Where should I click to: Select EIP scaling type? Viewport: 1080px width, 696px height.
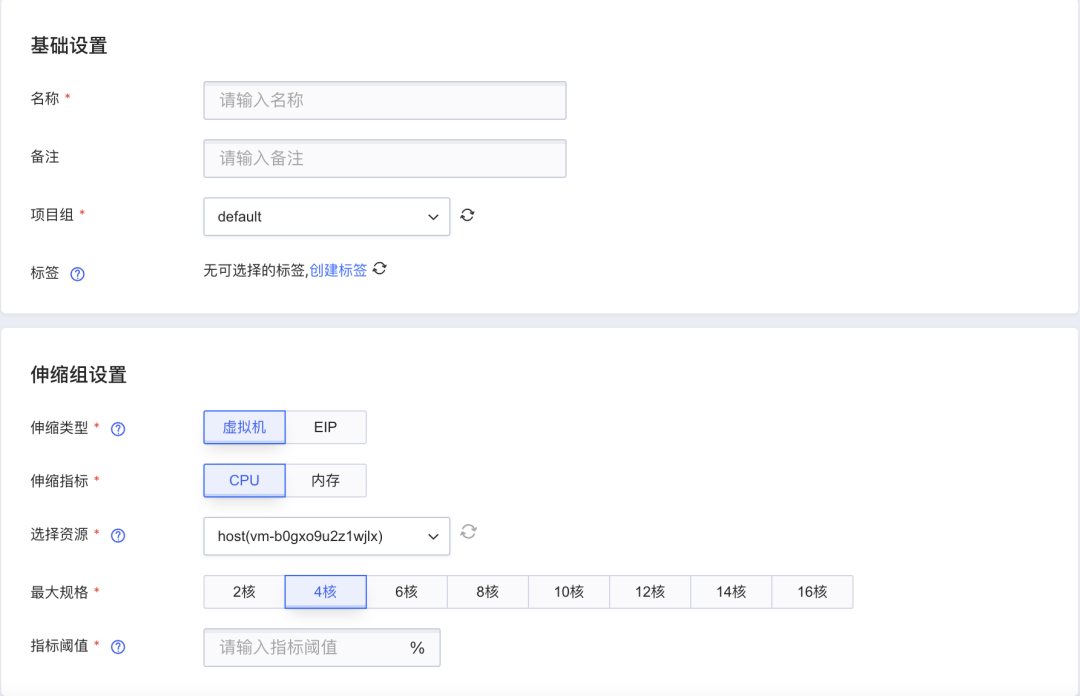[326, 427]
